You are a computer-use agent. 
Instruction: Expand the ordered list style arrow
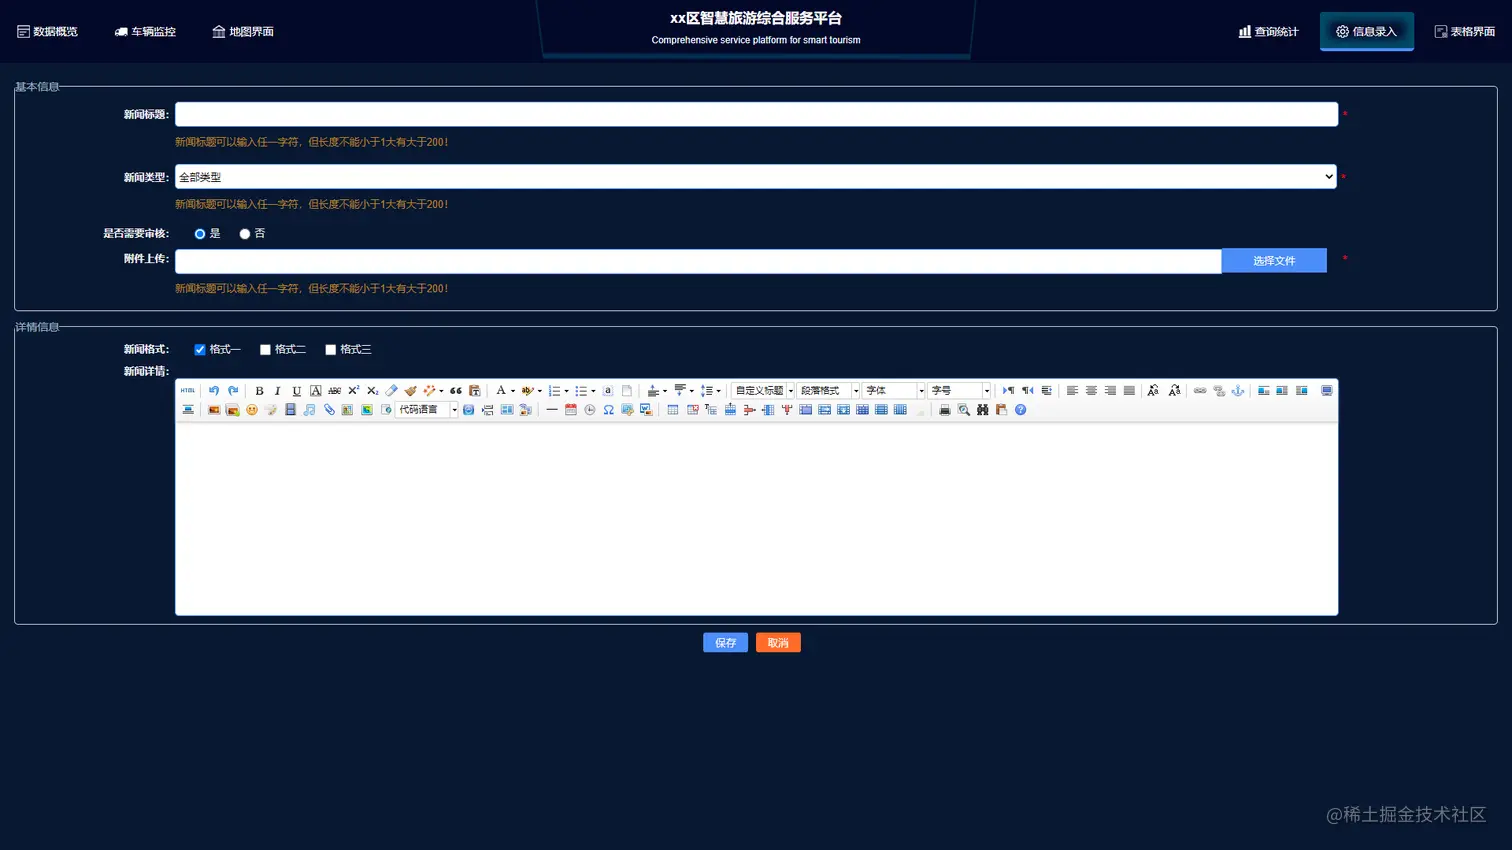pos(567,391)
